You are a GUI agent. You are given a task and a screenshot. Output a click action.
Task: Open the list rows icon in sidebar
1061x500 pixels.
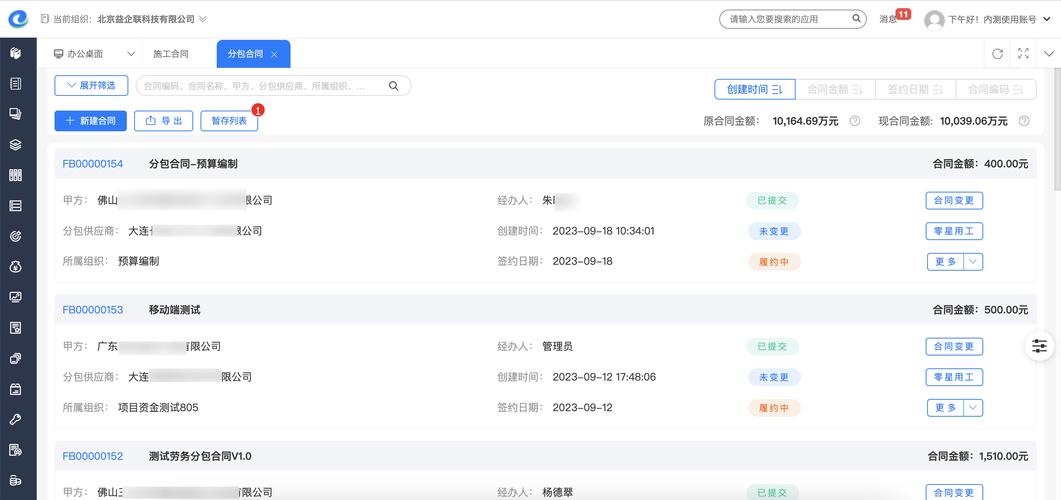[15, 206]
